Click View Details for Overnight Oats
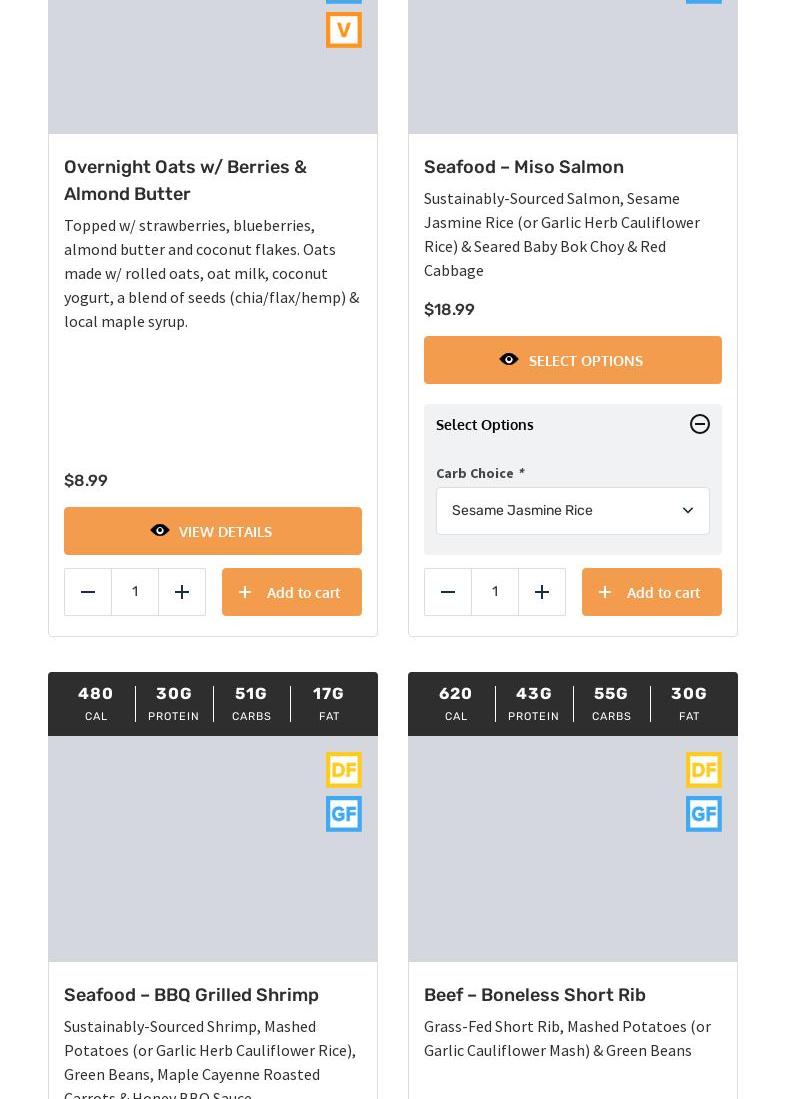 tap(212, 531)
